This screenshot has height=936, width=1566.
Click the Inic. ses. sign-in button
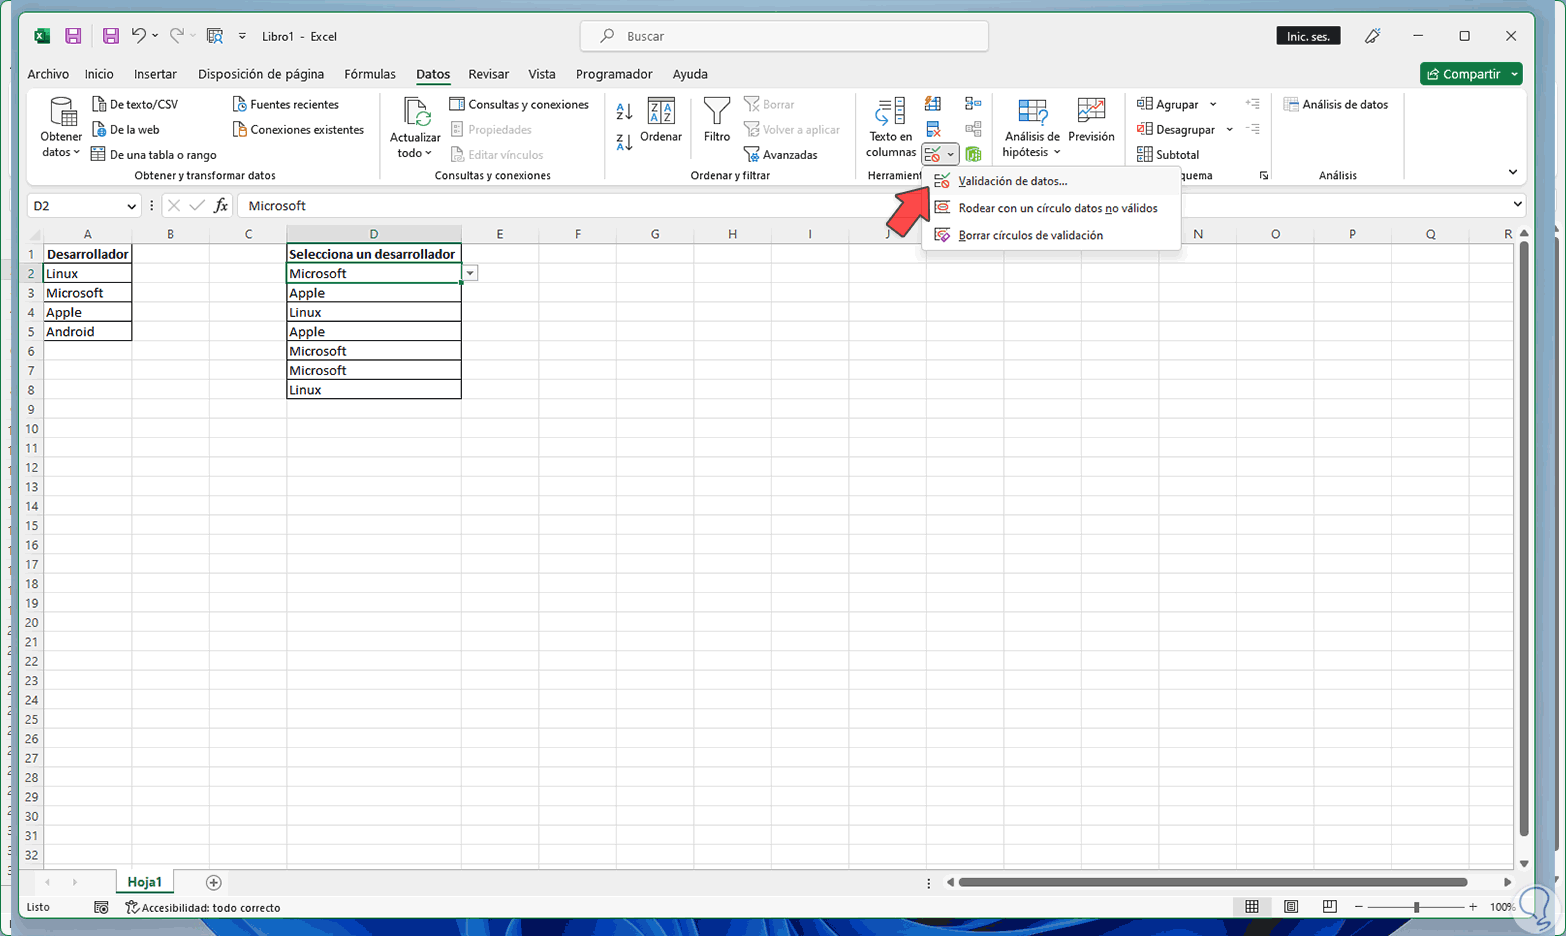[x=1308, y=36]
